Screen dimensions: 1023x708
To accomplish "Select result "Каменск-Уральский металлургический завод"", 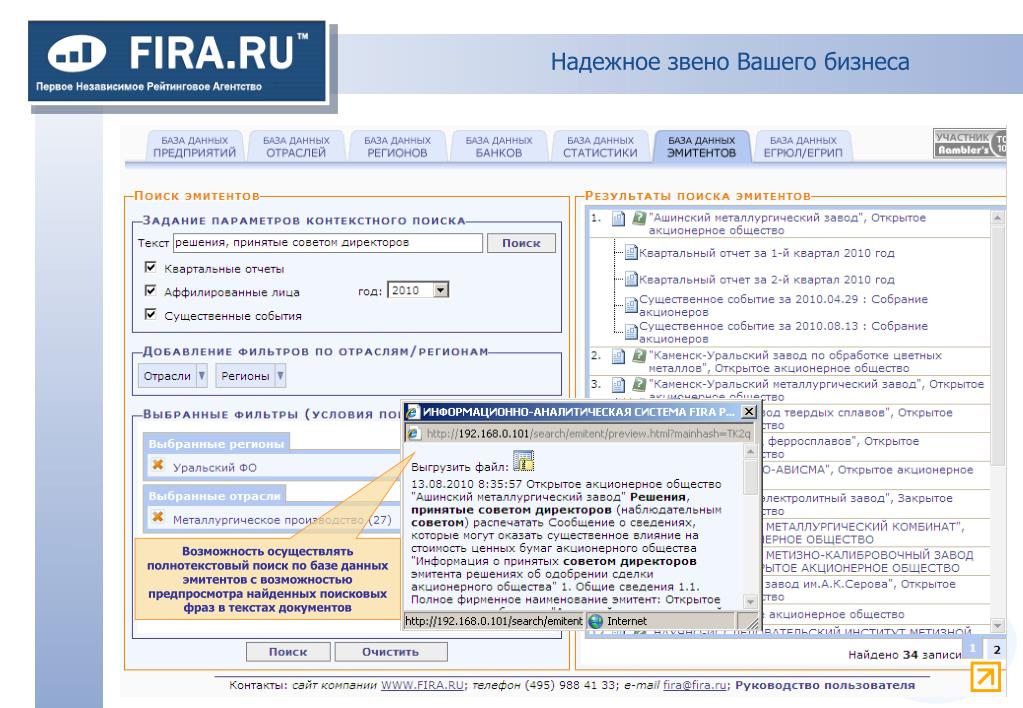I will pos(816,390).
